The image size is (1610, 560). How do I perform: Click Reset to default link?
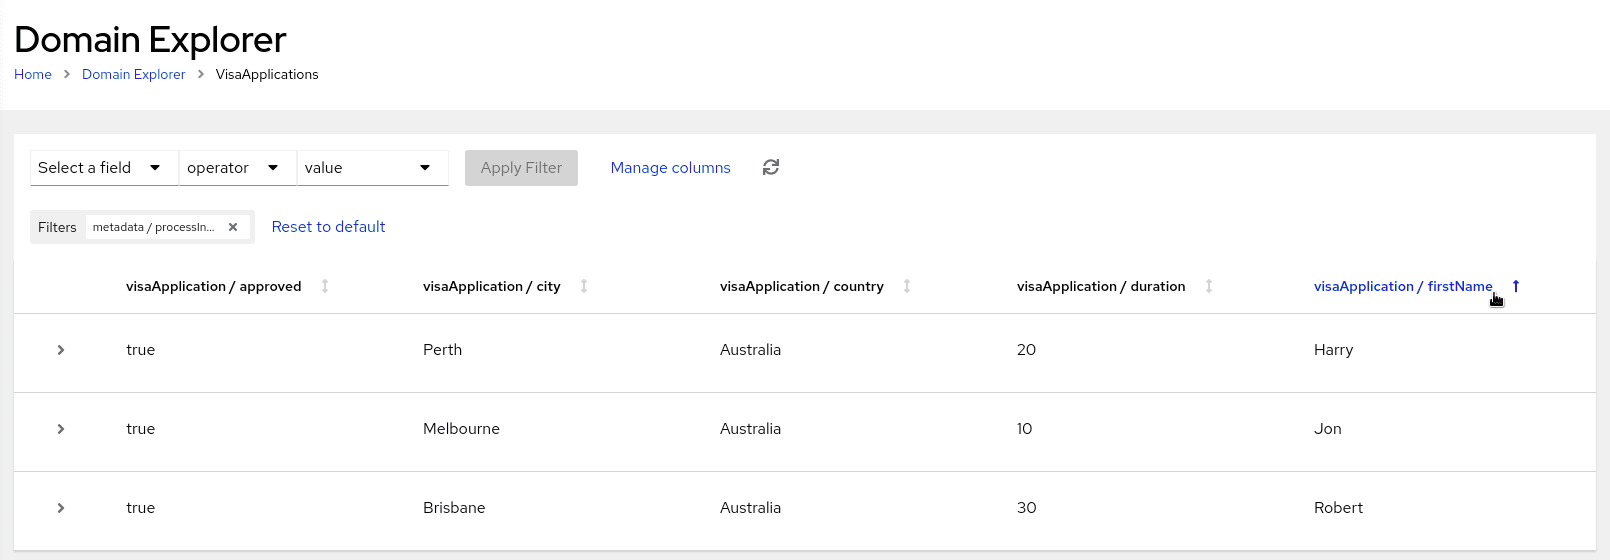pos(328,227)
